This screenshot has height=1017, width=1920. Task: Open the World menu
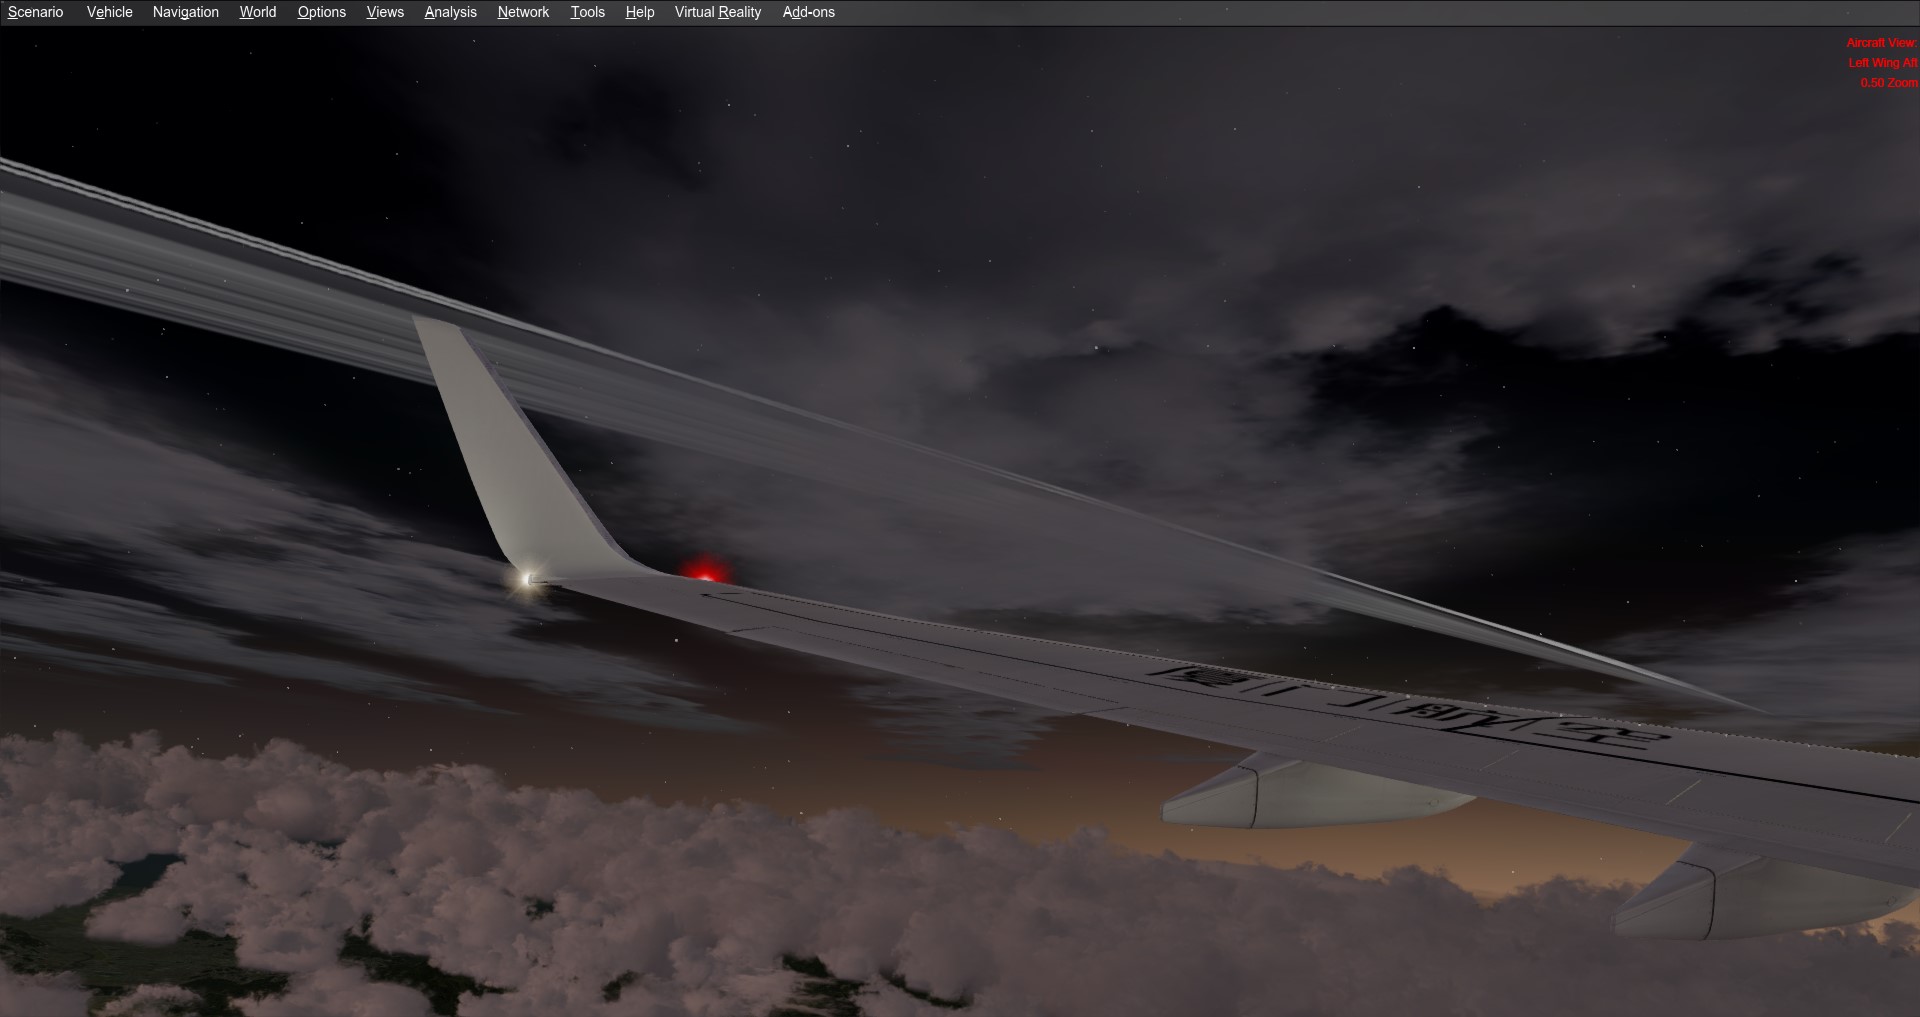click(256, 12)
